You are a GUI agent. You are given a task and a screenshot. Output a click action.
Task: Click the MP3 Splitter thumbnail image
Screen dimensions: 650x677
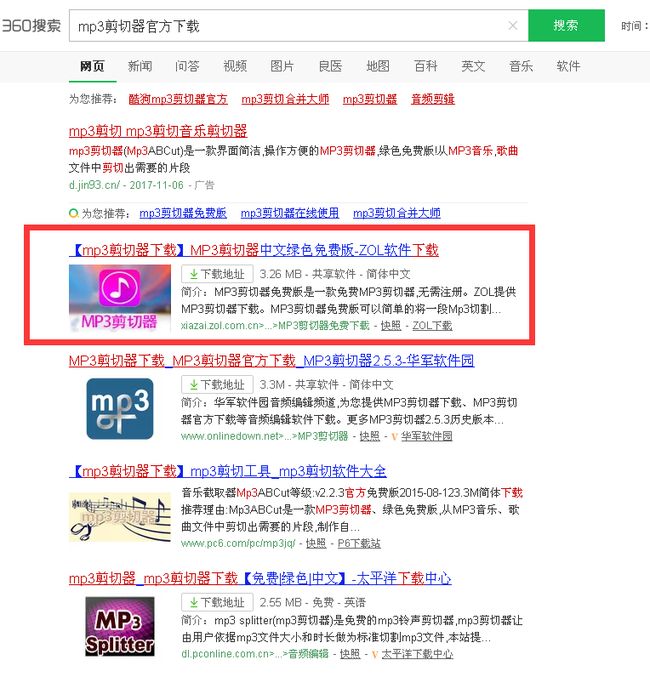[x=120, y=626]
